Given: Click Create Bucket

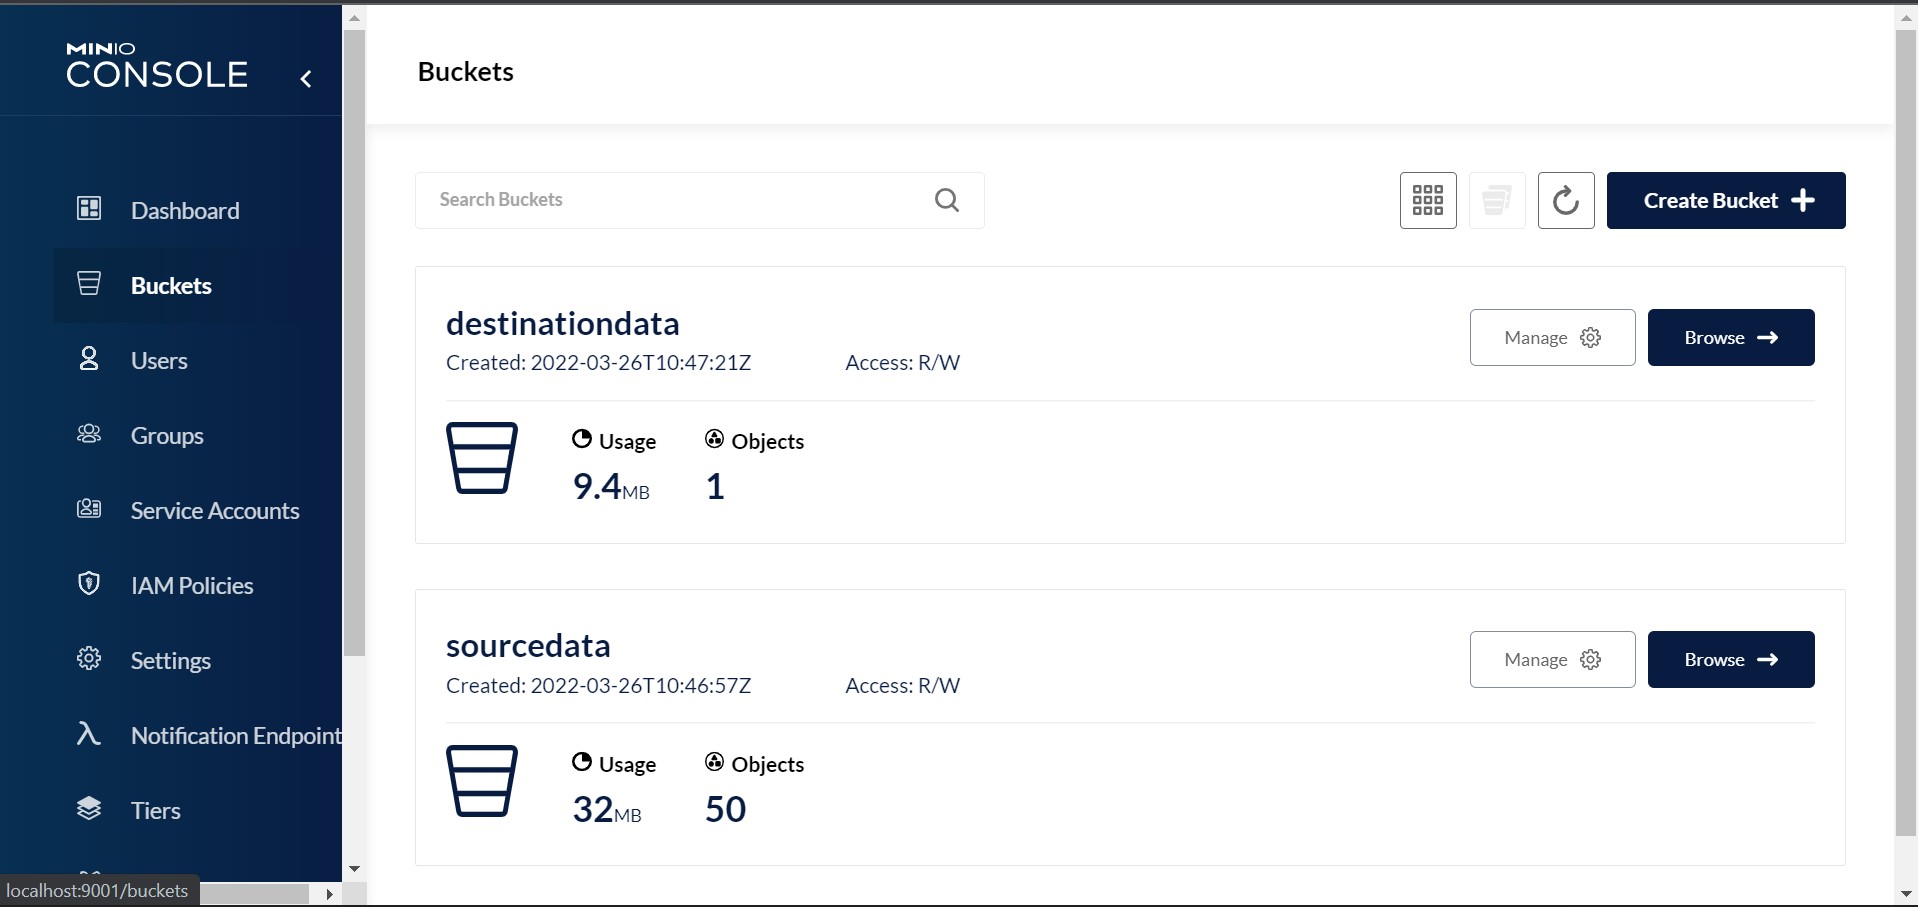Looking at the screenshot, I should click(x=1726, y=200).
